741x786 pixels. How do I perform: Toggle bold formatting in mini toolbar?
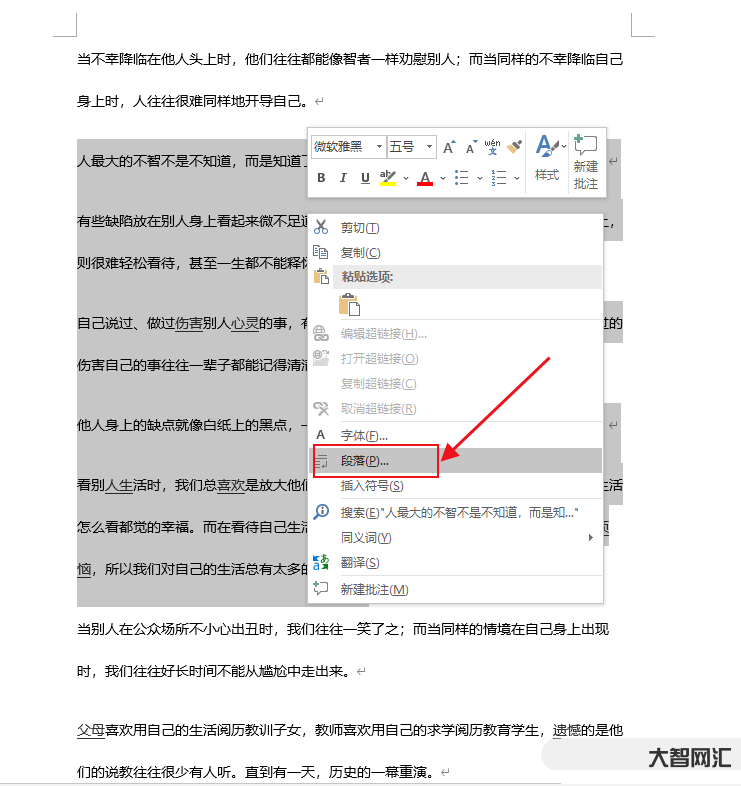(x=321, y=178)
